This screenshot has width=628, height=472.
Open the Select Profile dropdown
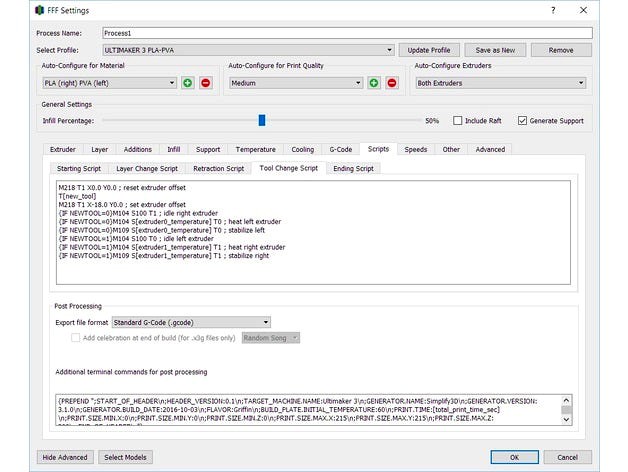click(x=248, y=49)
